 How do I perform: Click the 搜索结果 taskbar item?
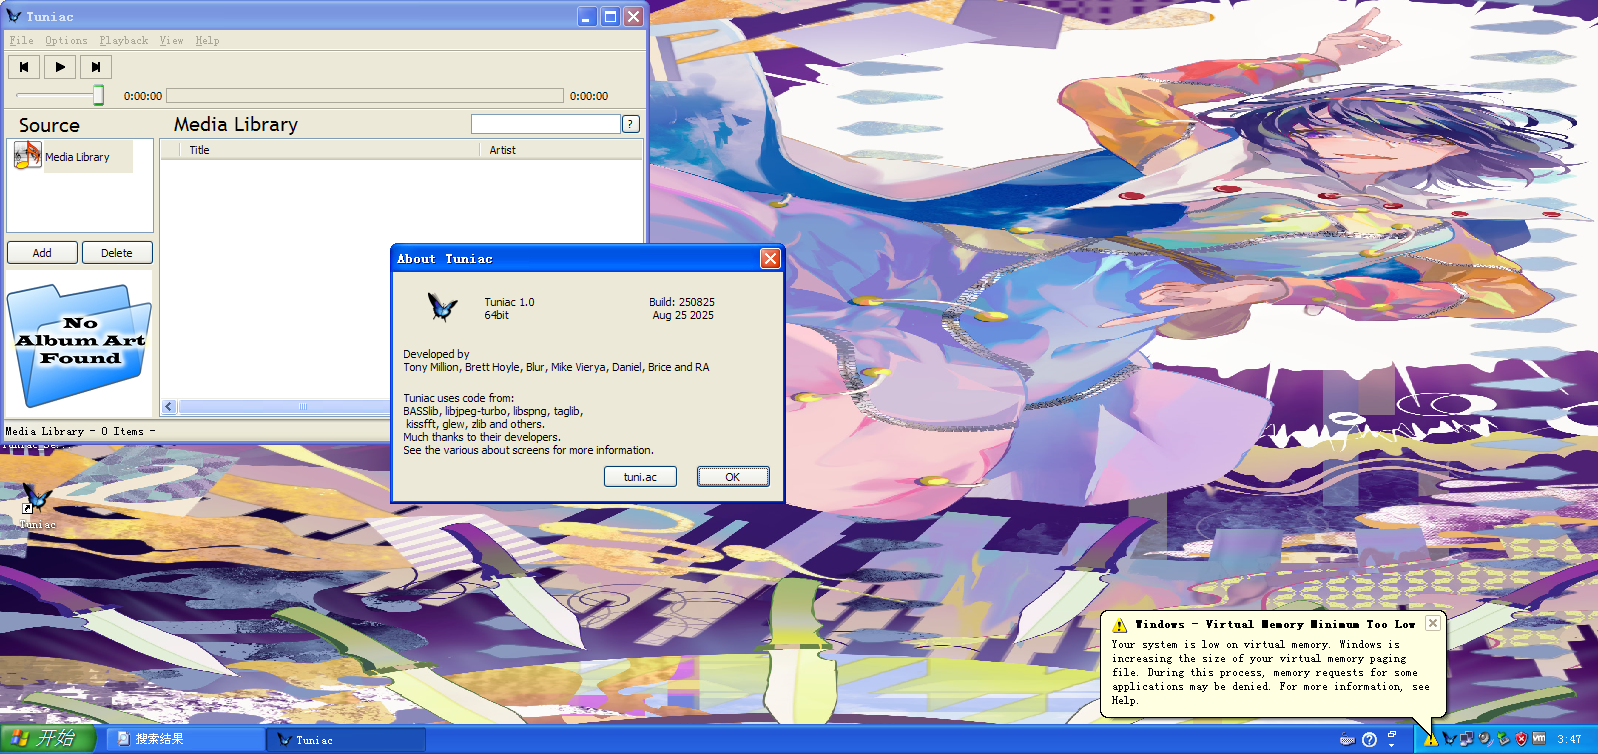[x=185, y=739]
